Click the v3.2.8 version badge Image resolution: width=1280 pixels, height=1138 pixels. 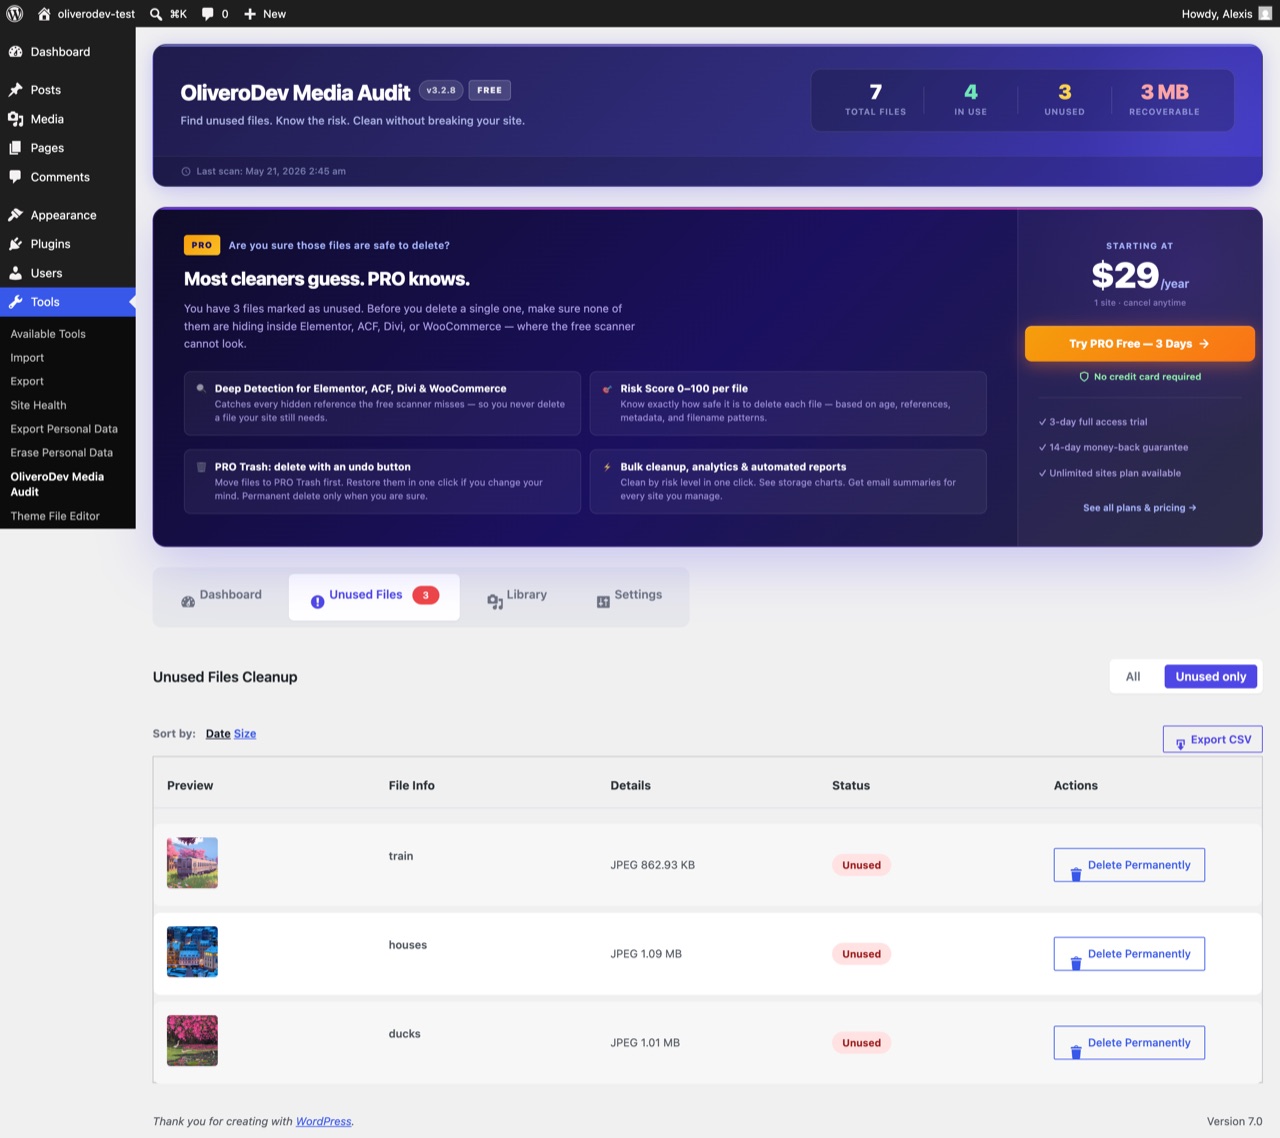pos(441,90)
